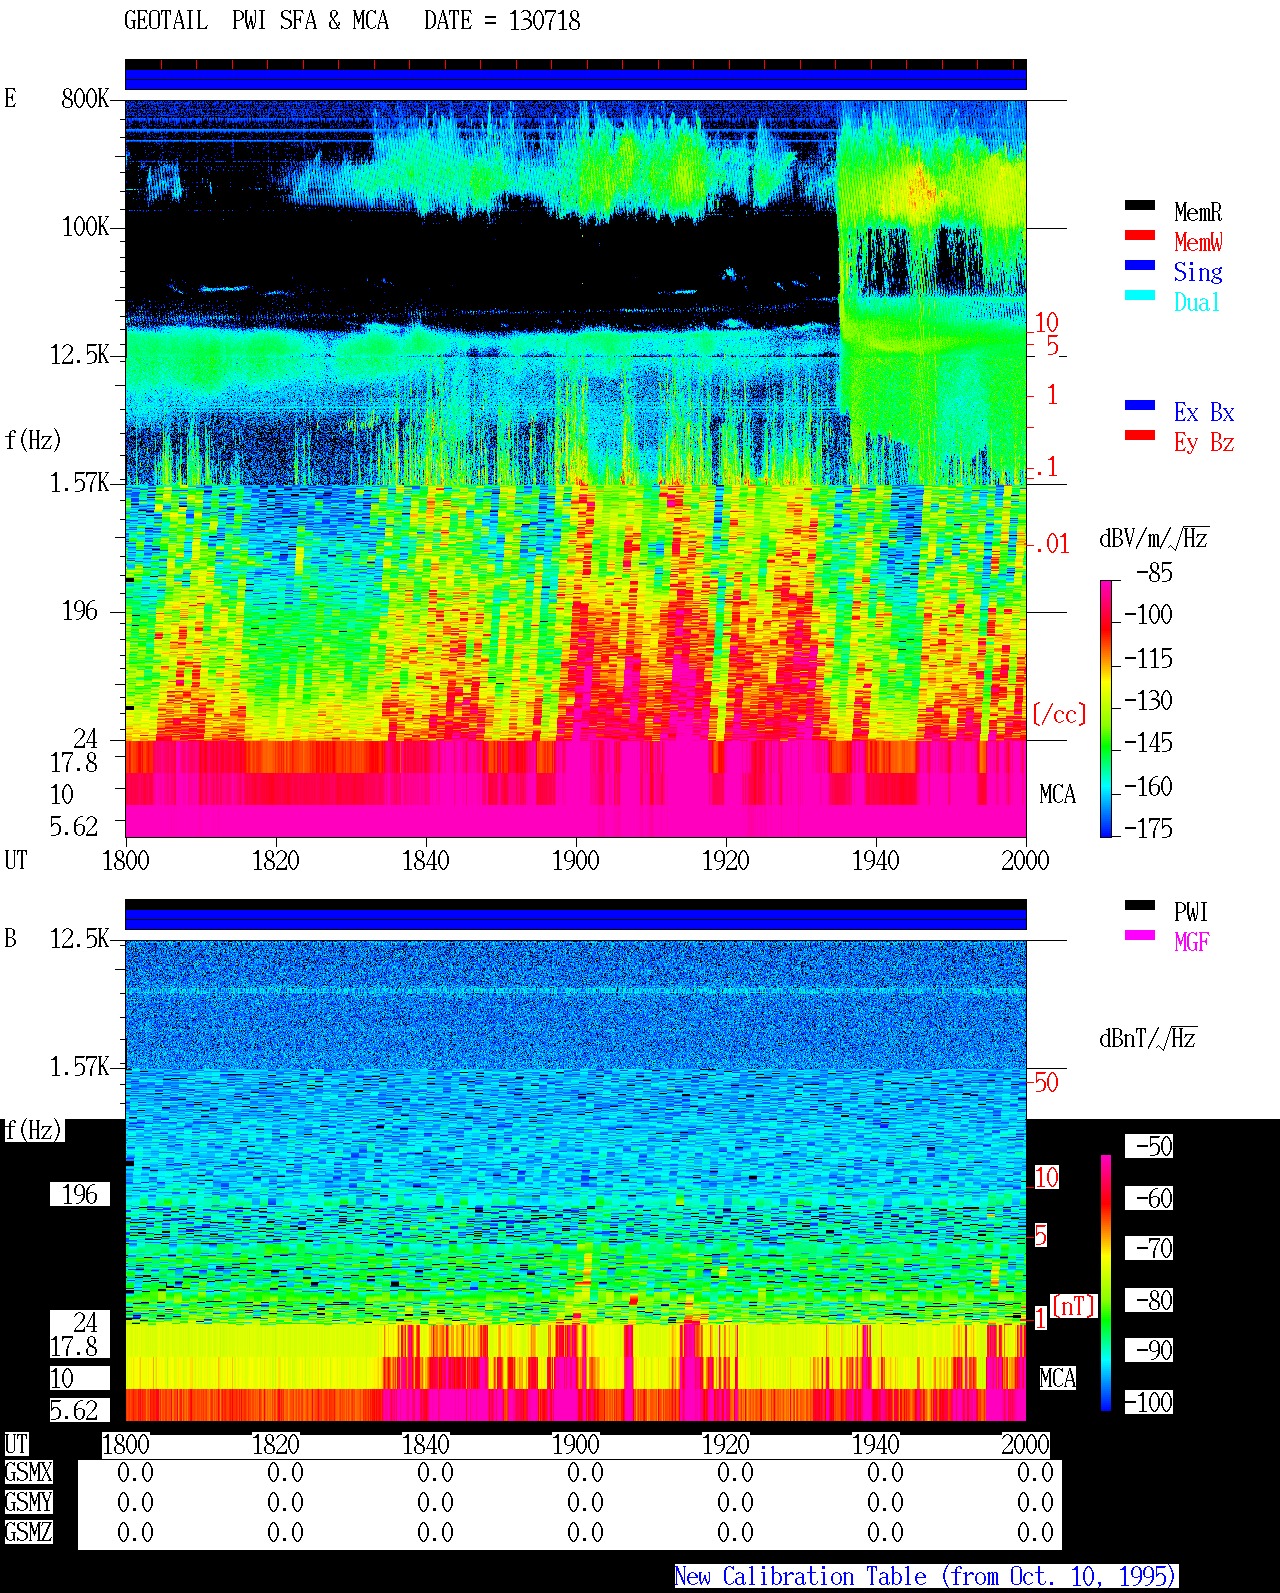
Task: Click the '100K' frequency axis label
Action: point(85,227)
